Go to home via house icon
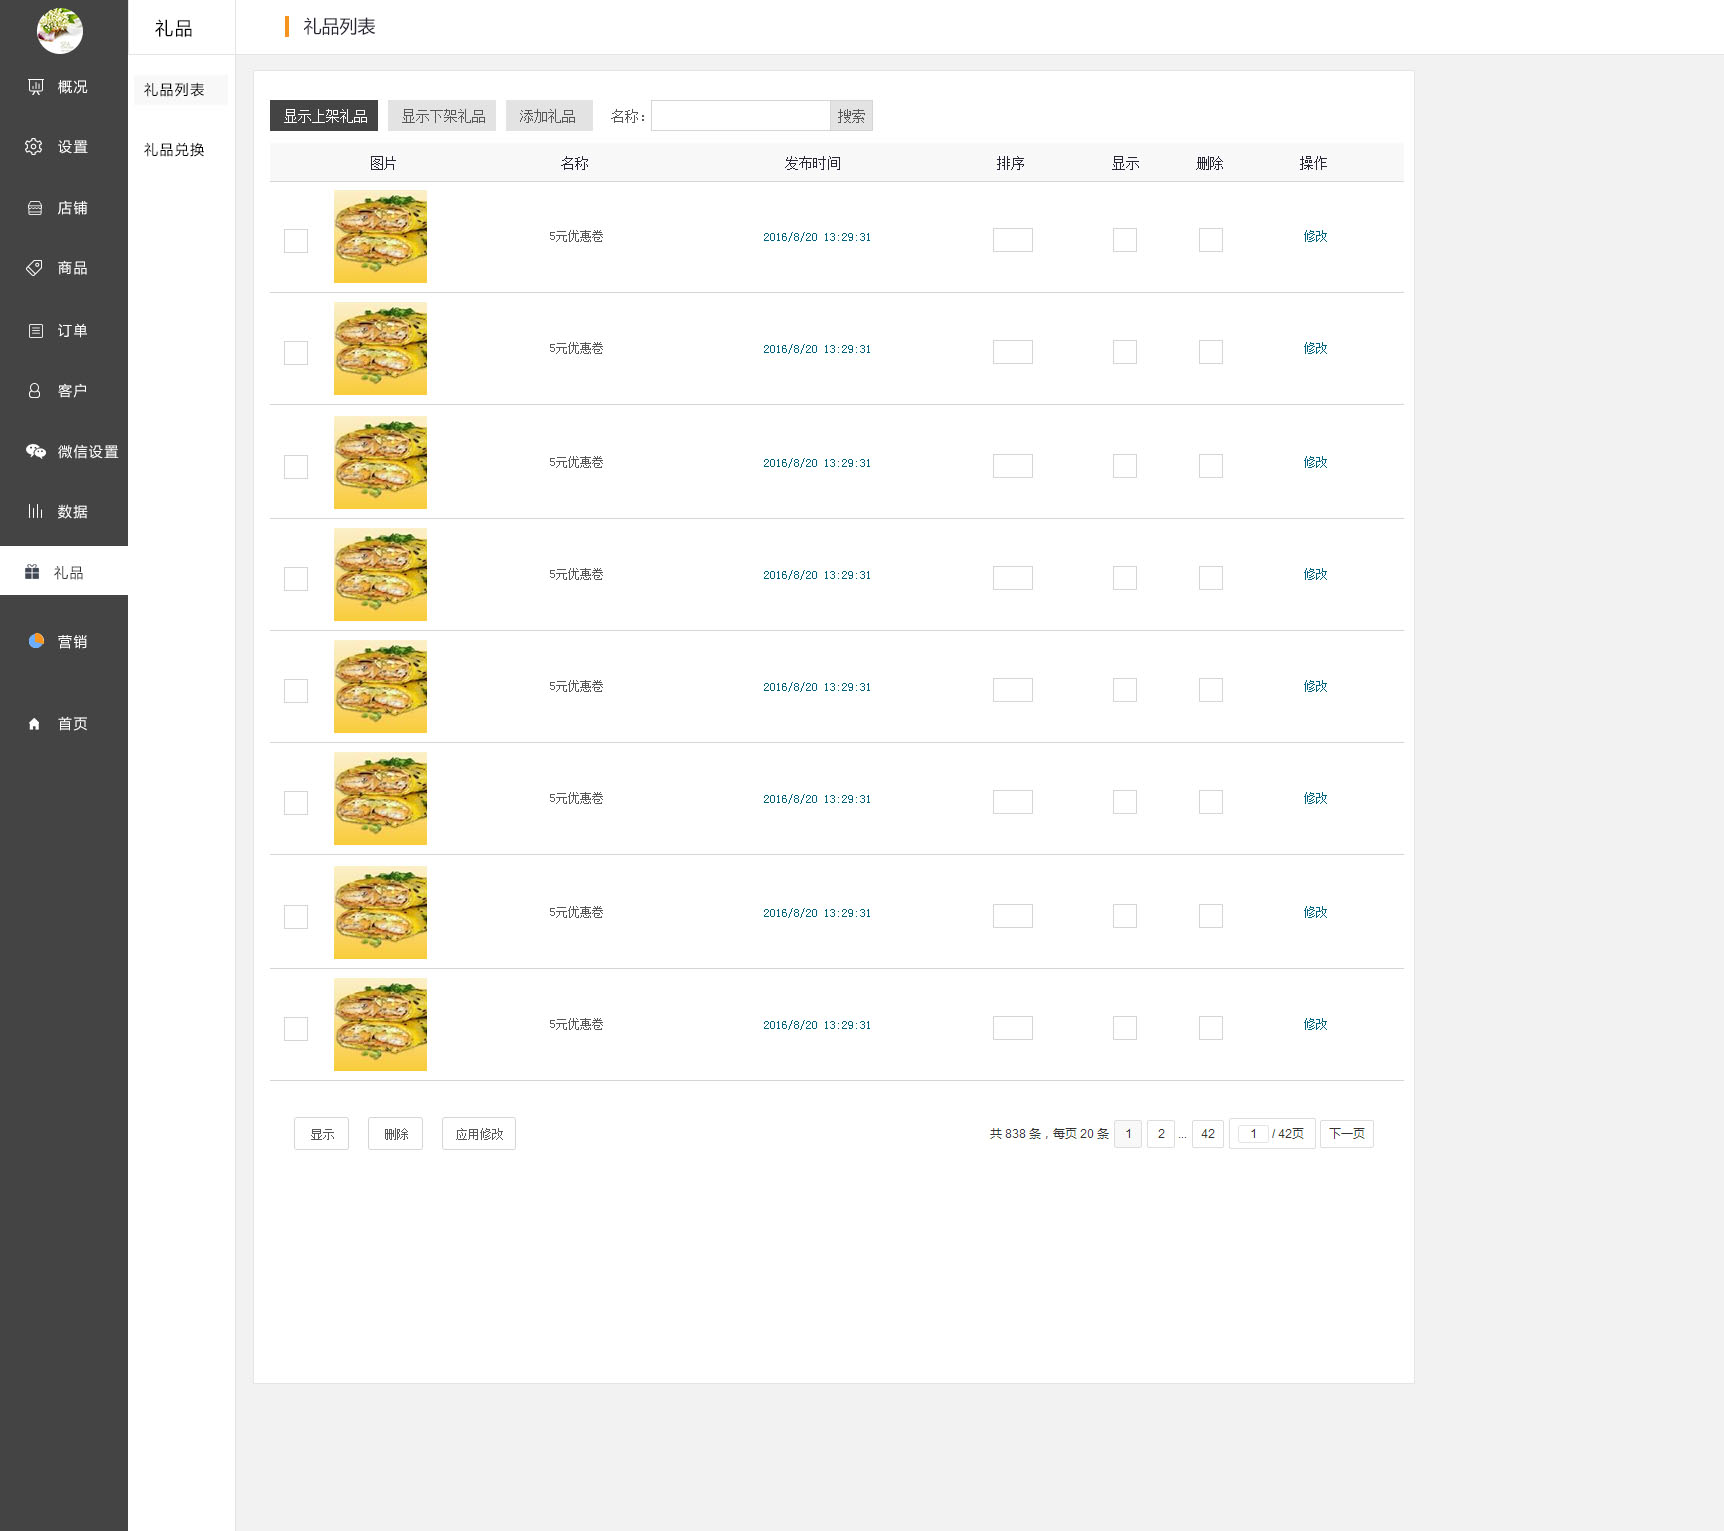 point(35,724)
